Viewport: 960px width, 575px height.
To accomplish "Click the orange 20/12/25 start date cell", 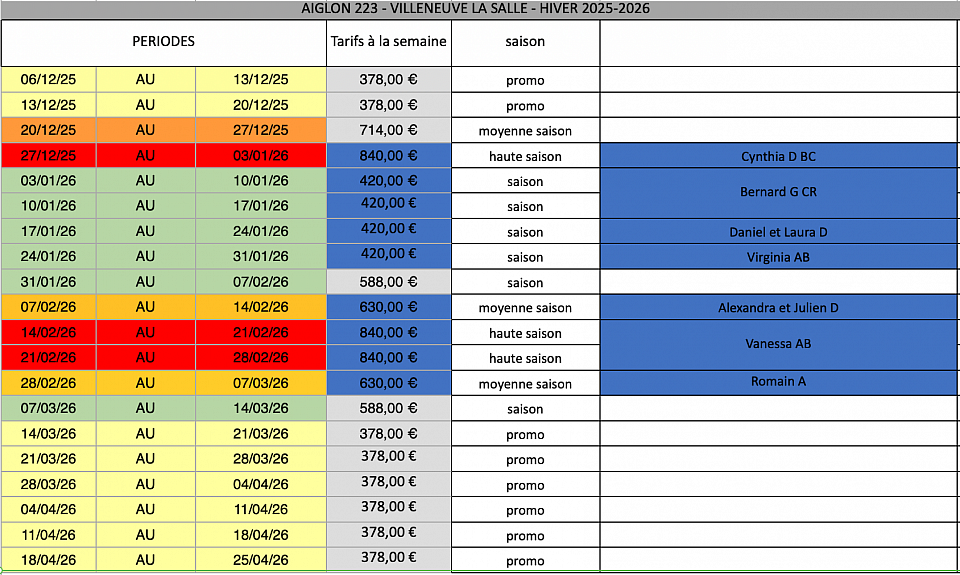I will pyautogui.click(x=48, y=130).
